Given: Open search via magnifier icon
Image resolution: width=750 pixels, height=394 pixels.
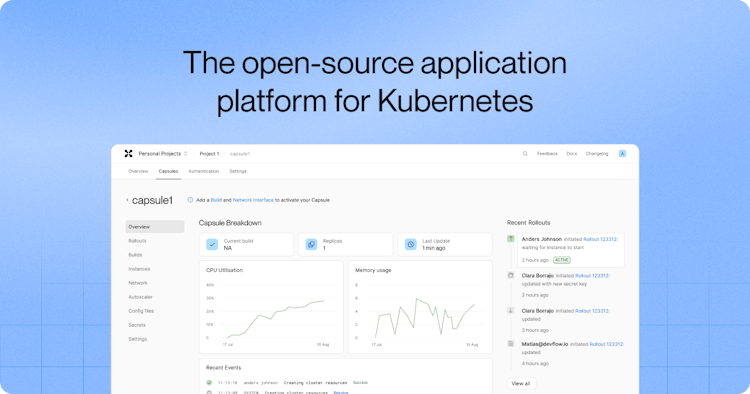Looking at the screenshot, I should click(525, 153).
